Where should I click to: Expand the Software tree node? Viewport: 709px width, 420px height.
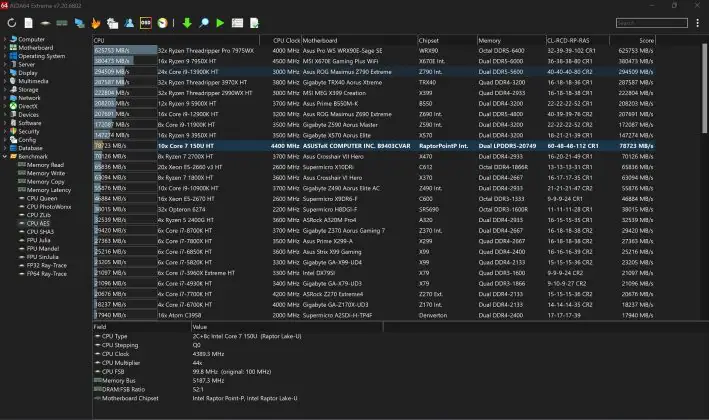tap(5, 123)
